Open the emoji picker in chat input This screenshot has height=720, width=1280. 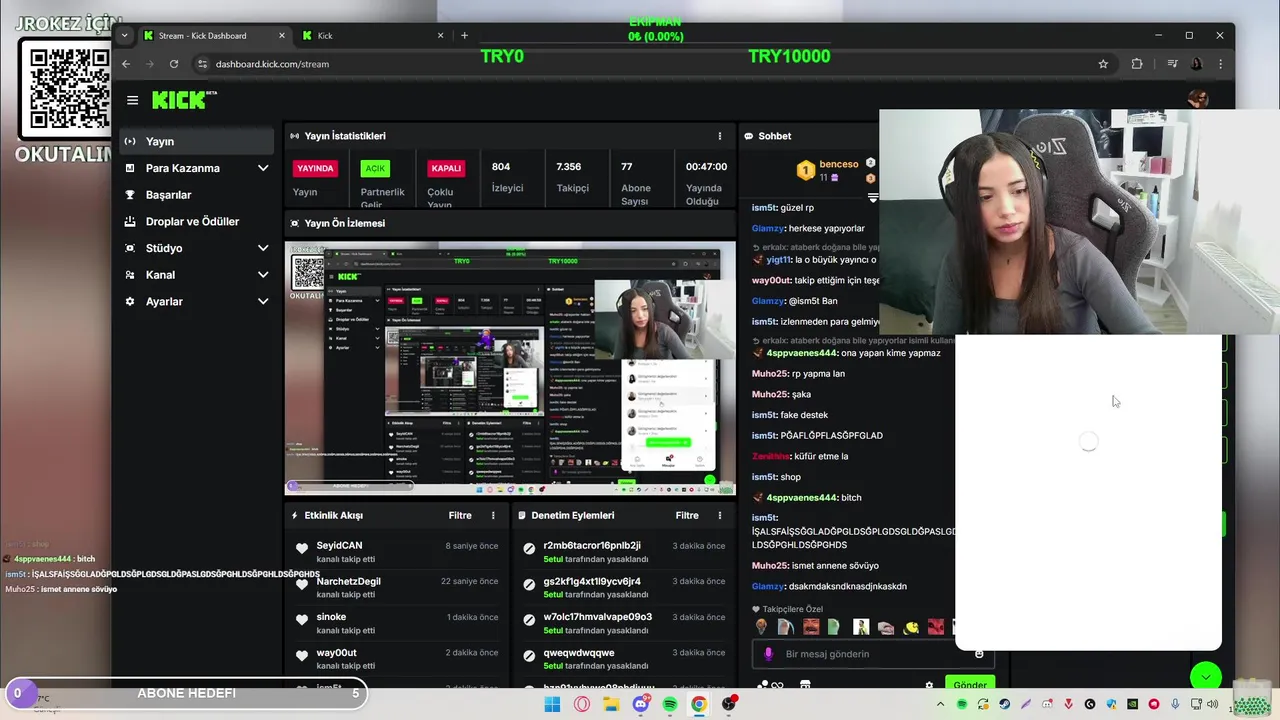pos(979,654)
